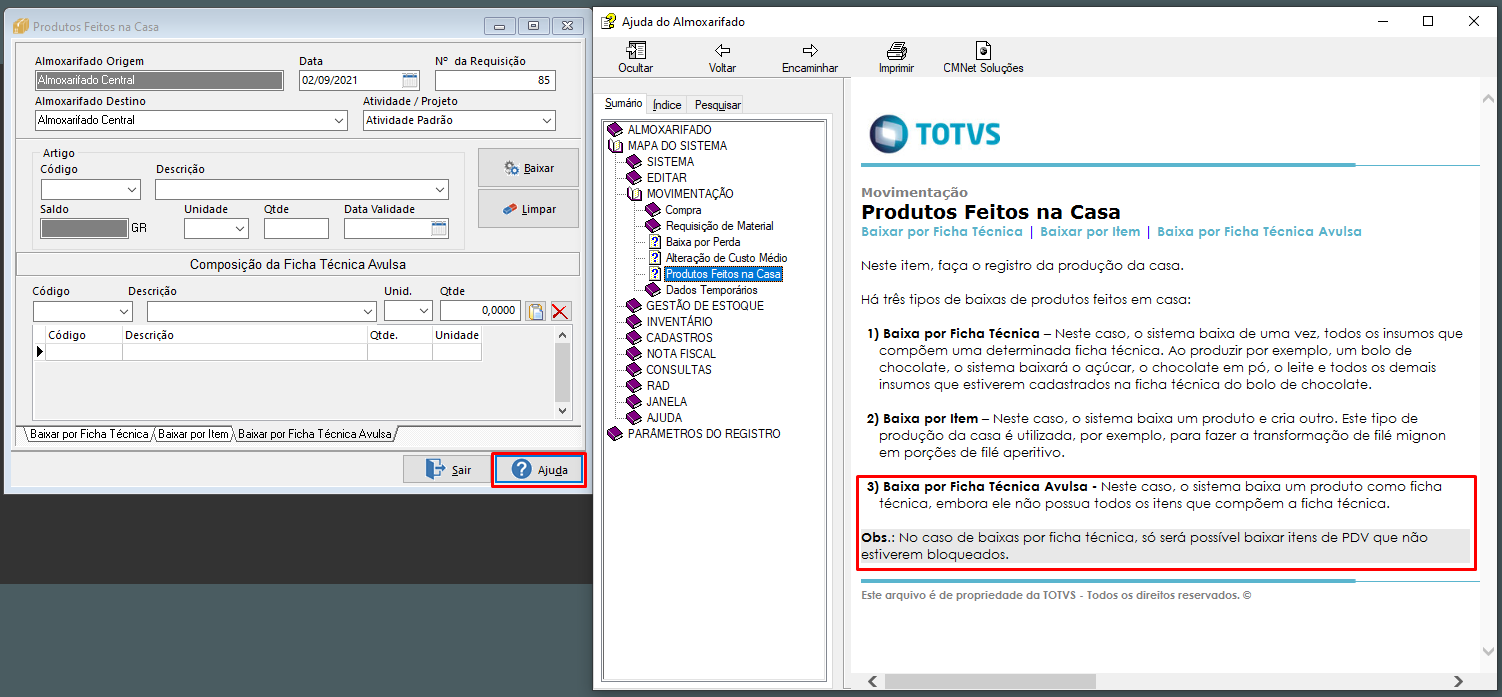This screenshot has width=1502, height=697.
Task: Click the help content vertical scrollbar
Action: pyautogui.click(x=1488, y=376)
